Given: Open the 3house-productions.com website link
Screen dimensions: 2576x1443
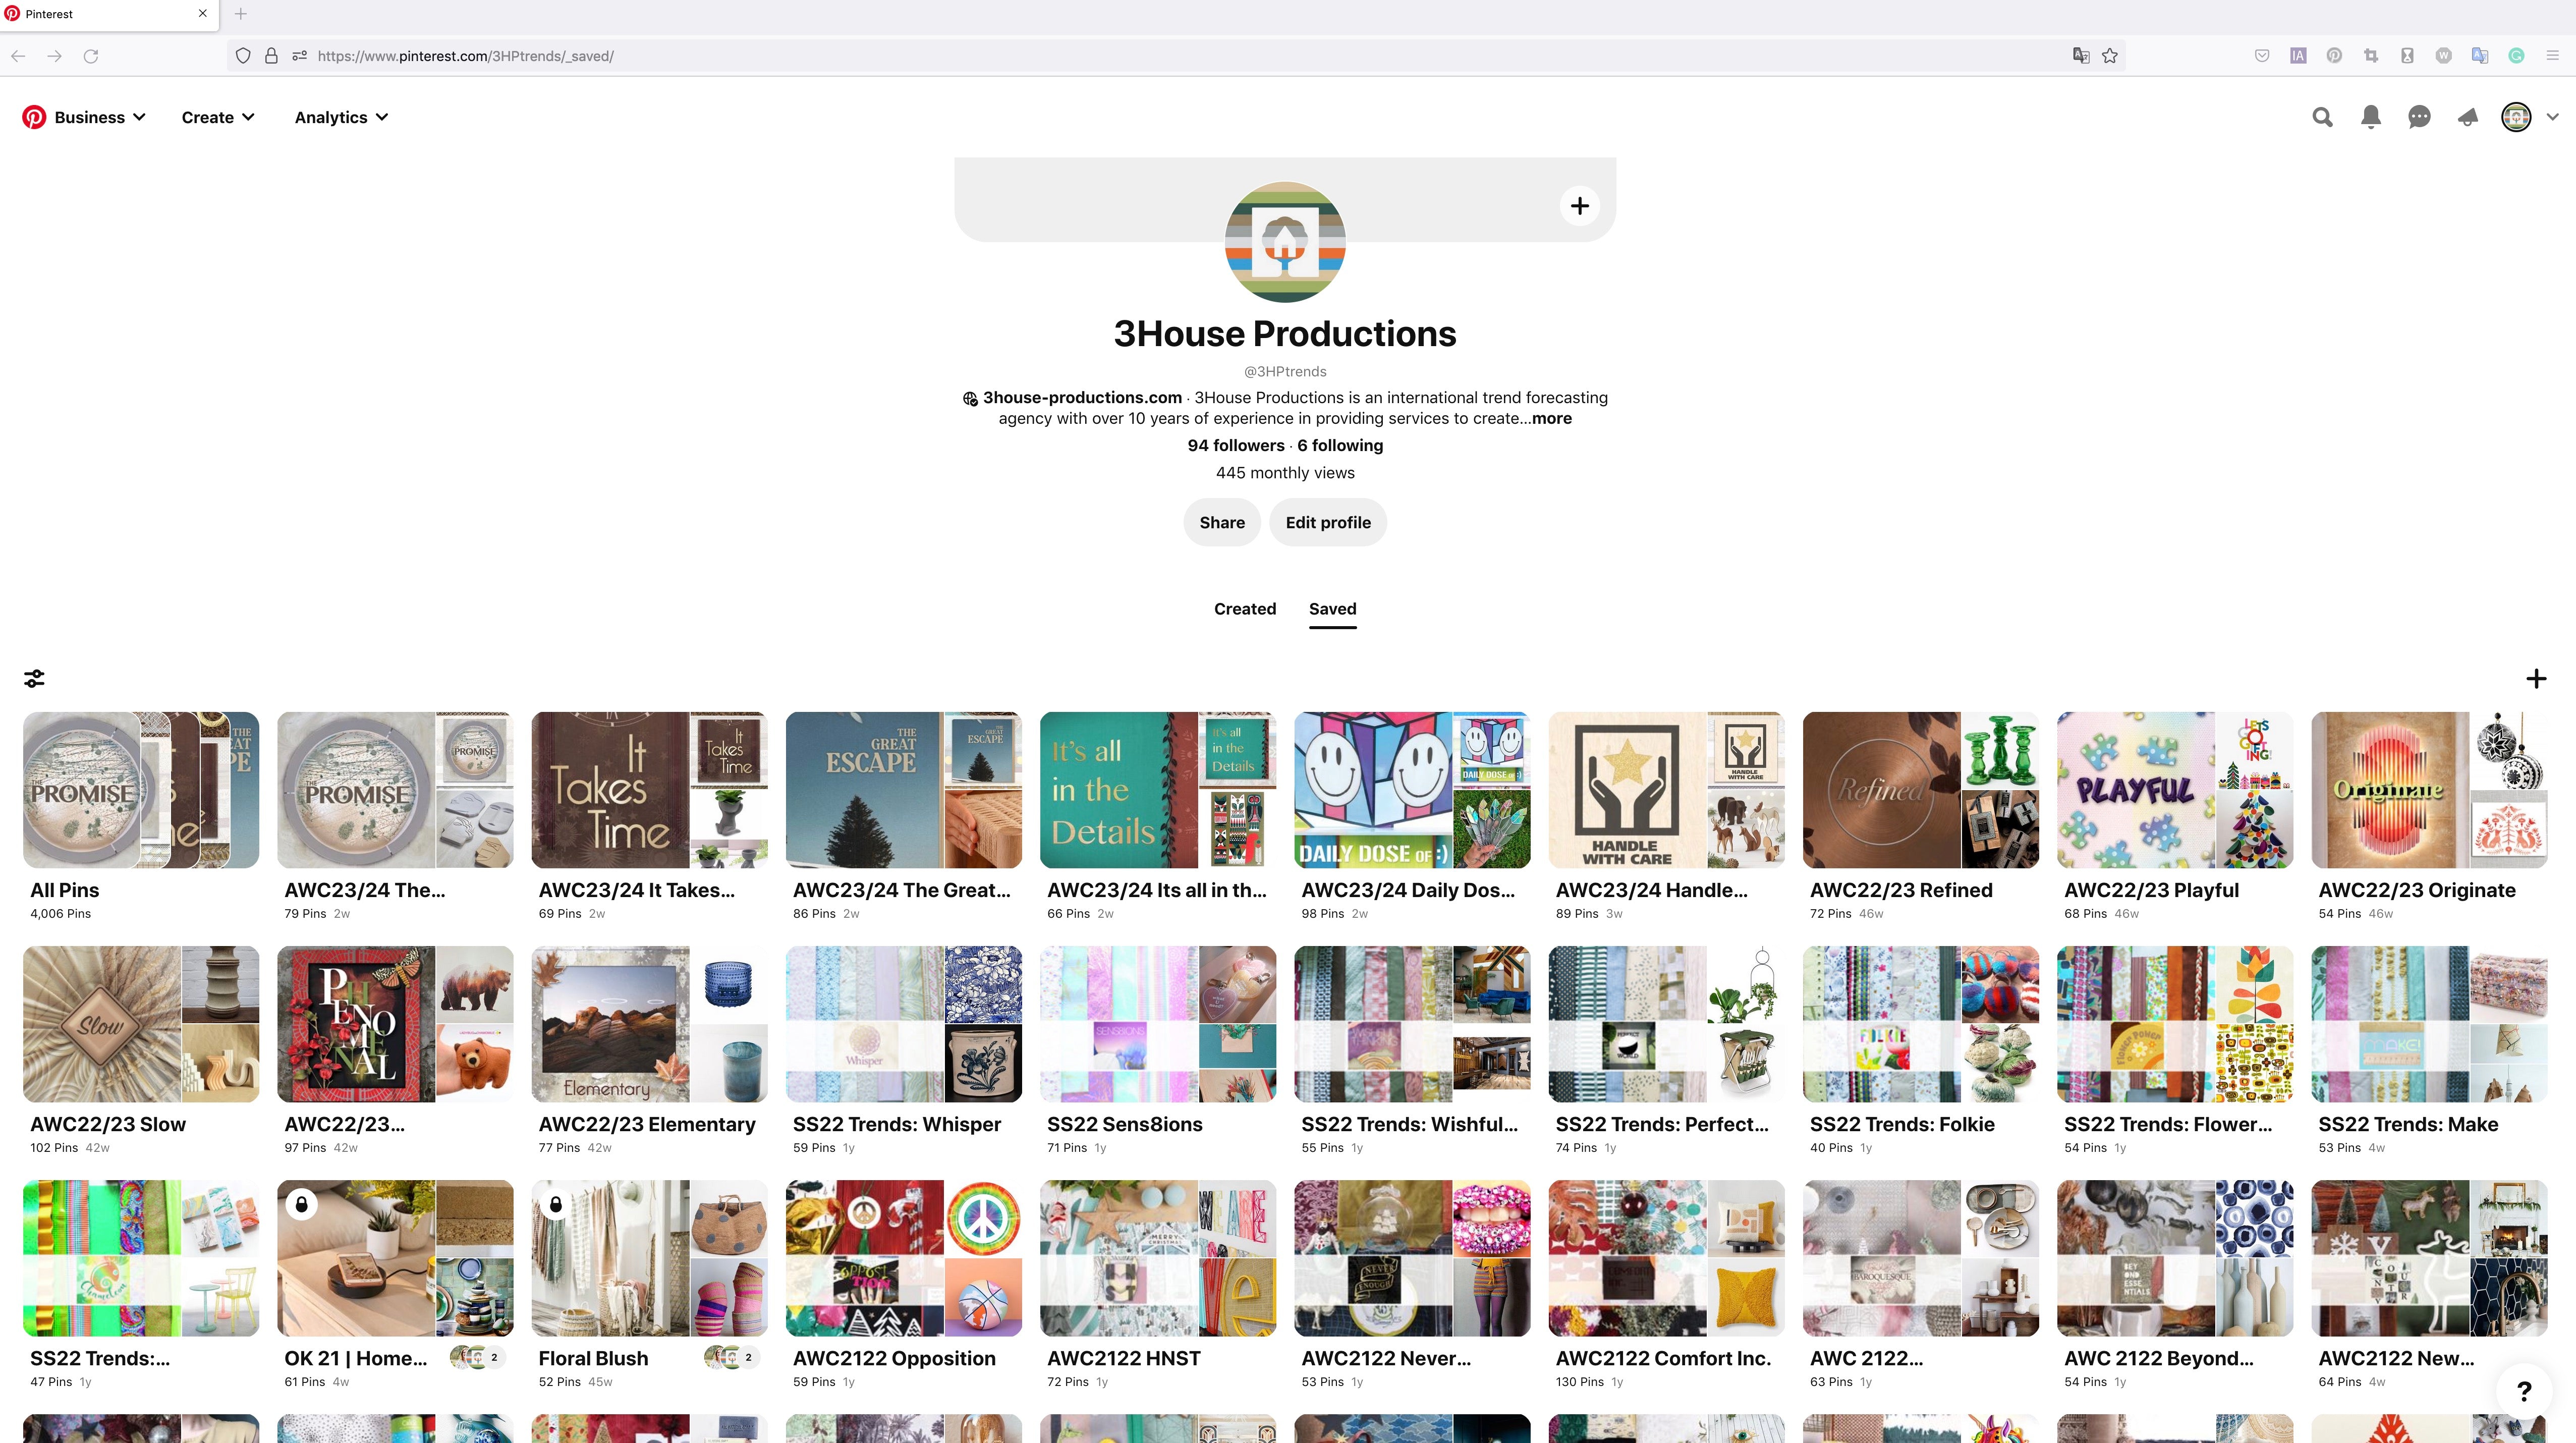Looking at the screenshot, I should pyautogui.click(x=1082, y=397).
